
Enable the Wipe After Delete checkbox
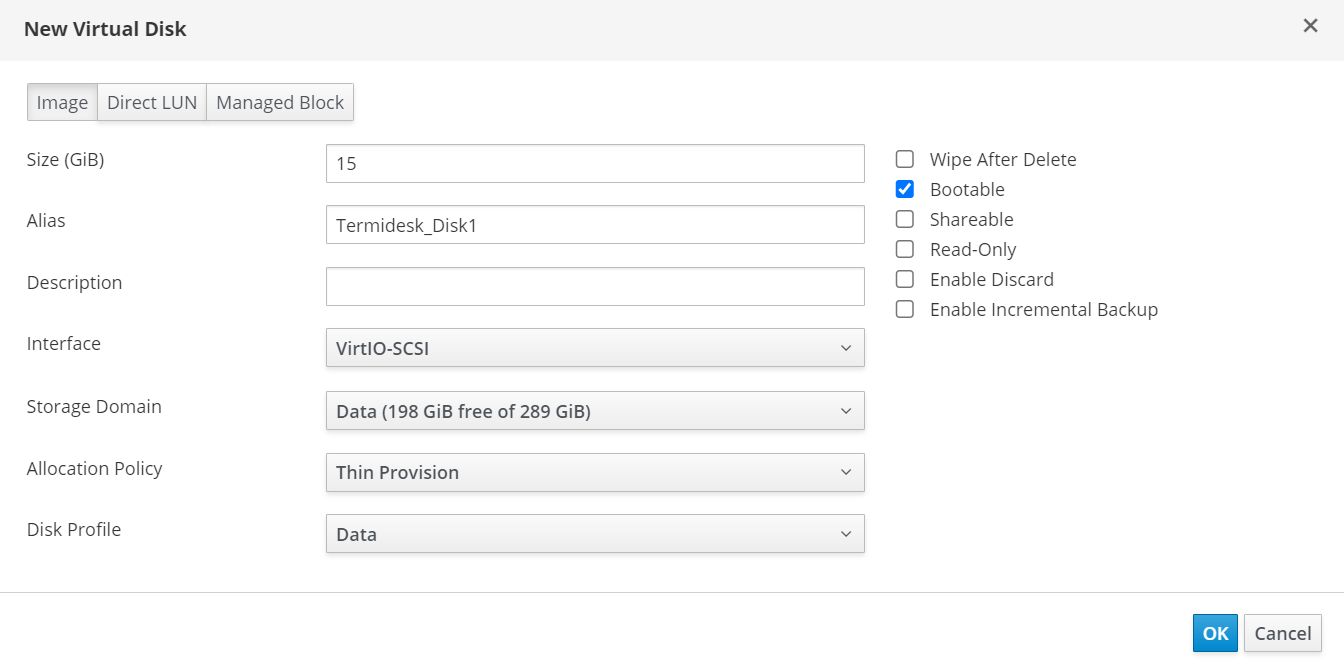coord(905,159)
